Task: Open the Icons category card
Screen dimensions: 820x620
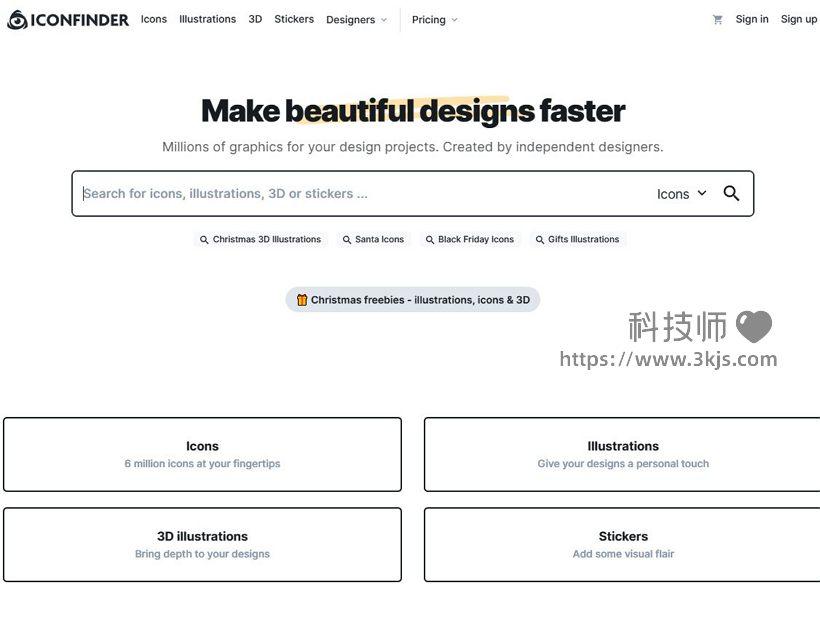Action: 202,454
